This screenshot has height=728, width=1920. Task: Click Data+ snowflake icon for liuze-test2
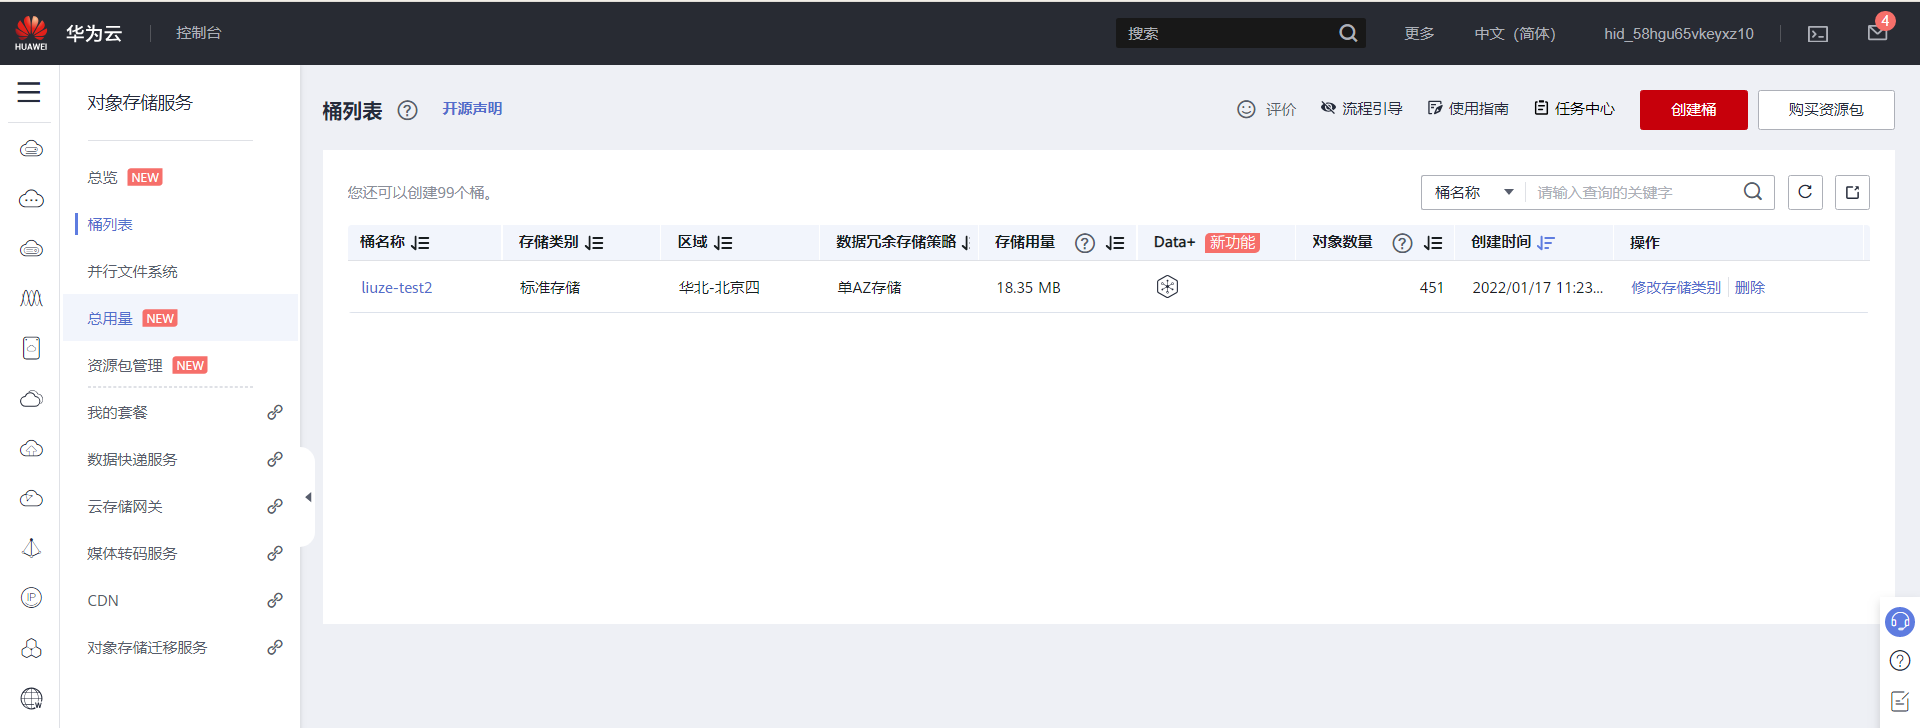click(x=1167, y=287)
